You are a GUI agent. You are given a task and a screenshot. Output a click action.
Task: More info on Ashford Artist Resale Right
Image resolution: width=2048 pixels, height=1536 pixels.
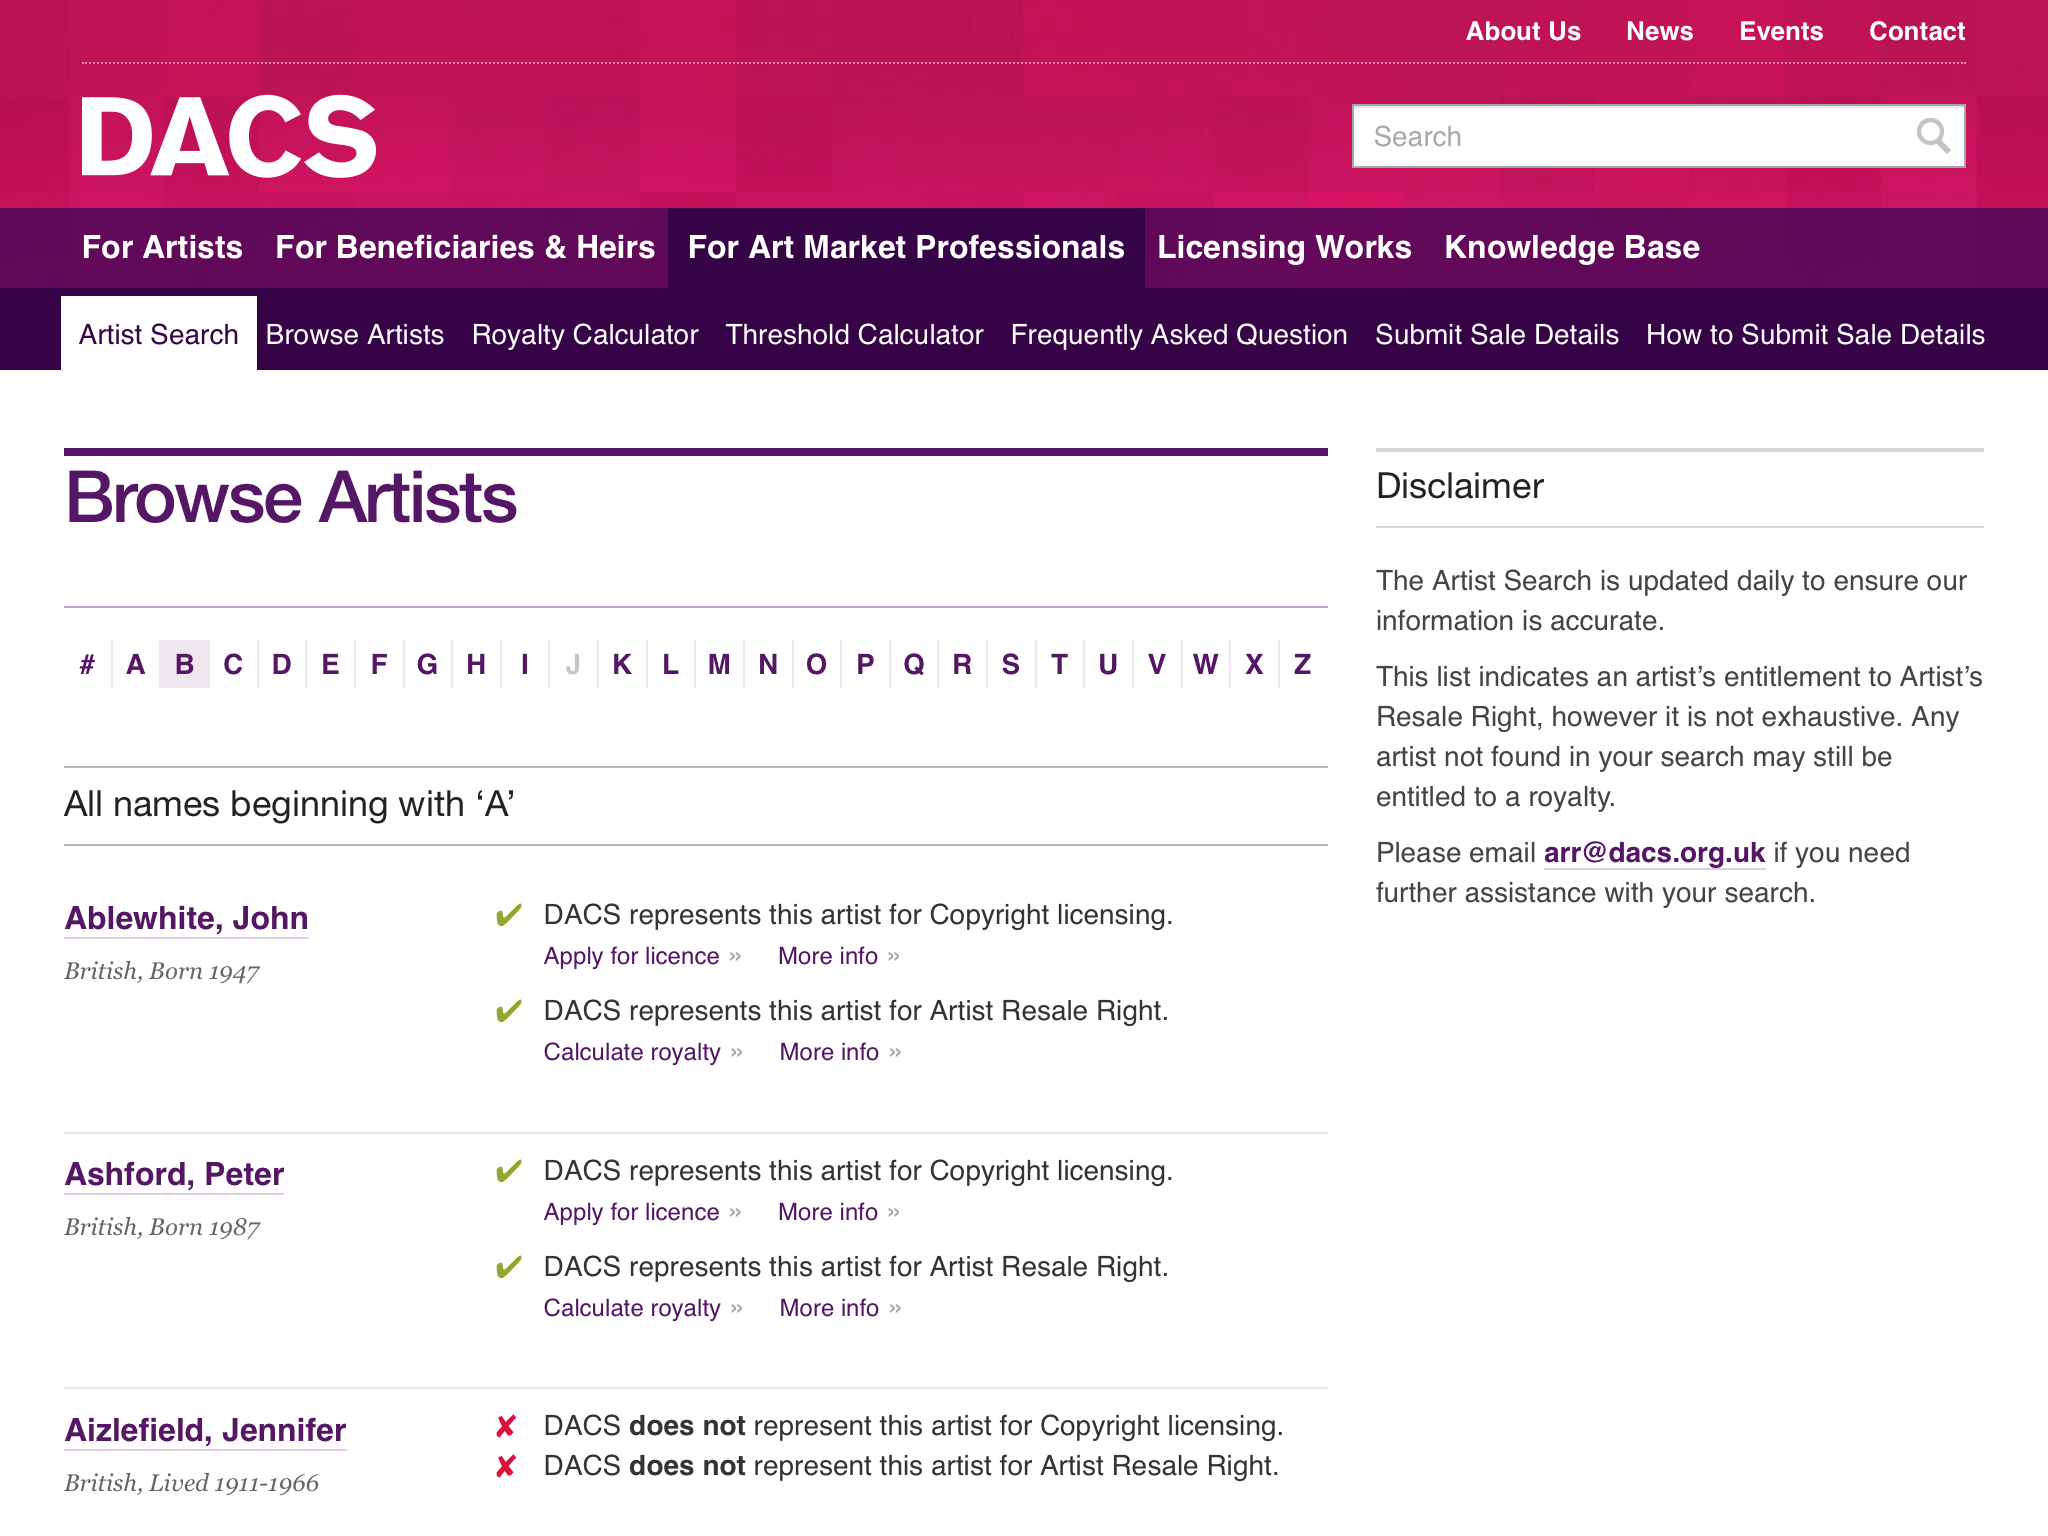click(840, 1308)
